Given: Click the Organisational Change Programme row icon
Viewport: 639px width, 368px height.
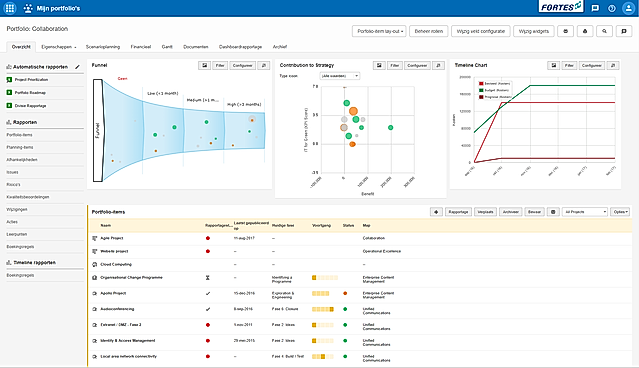Looking at the screenshot, I should click(95, 278).
